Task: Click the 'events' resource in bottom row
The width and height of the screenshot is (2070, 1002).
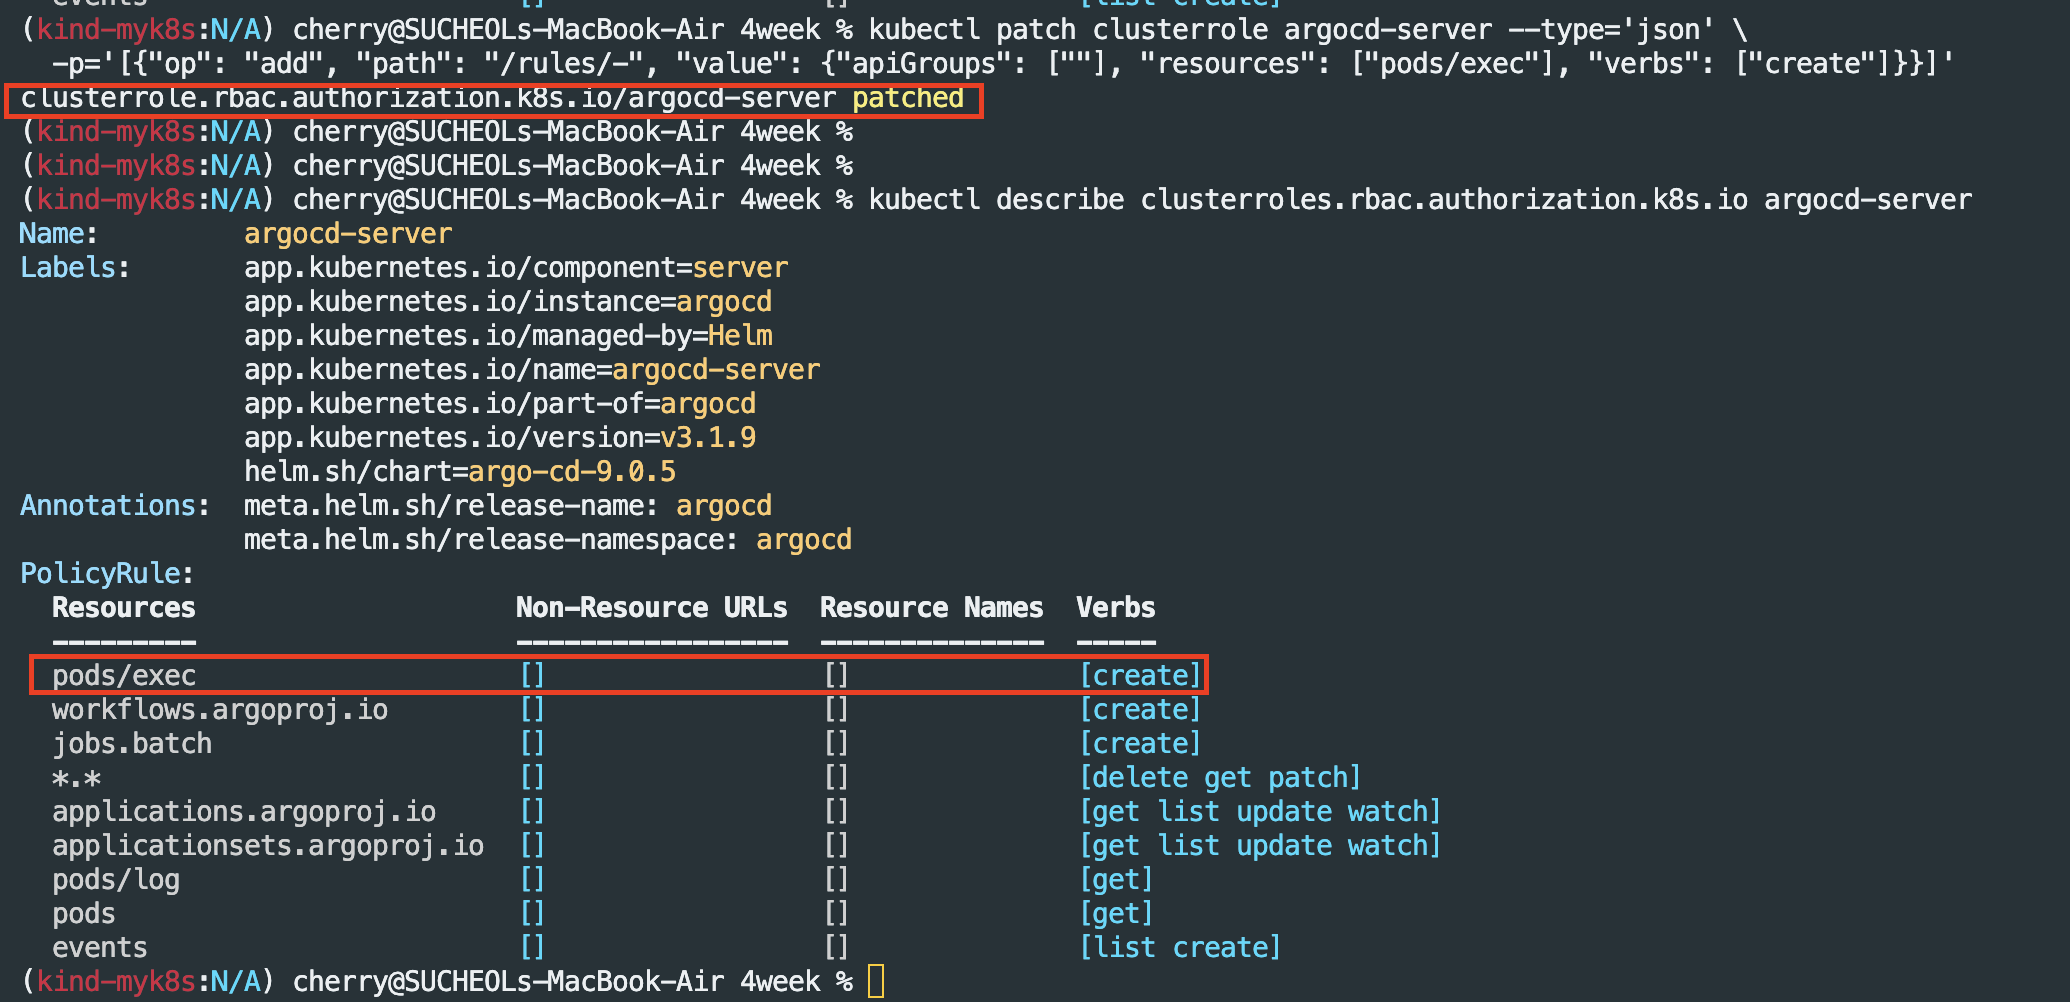Action: point(100,948)
